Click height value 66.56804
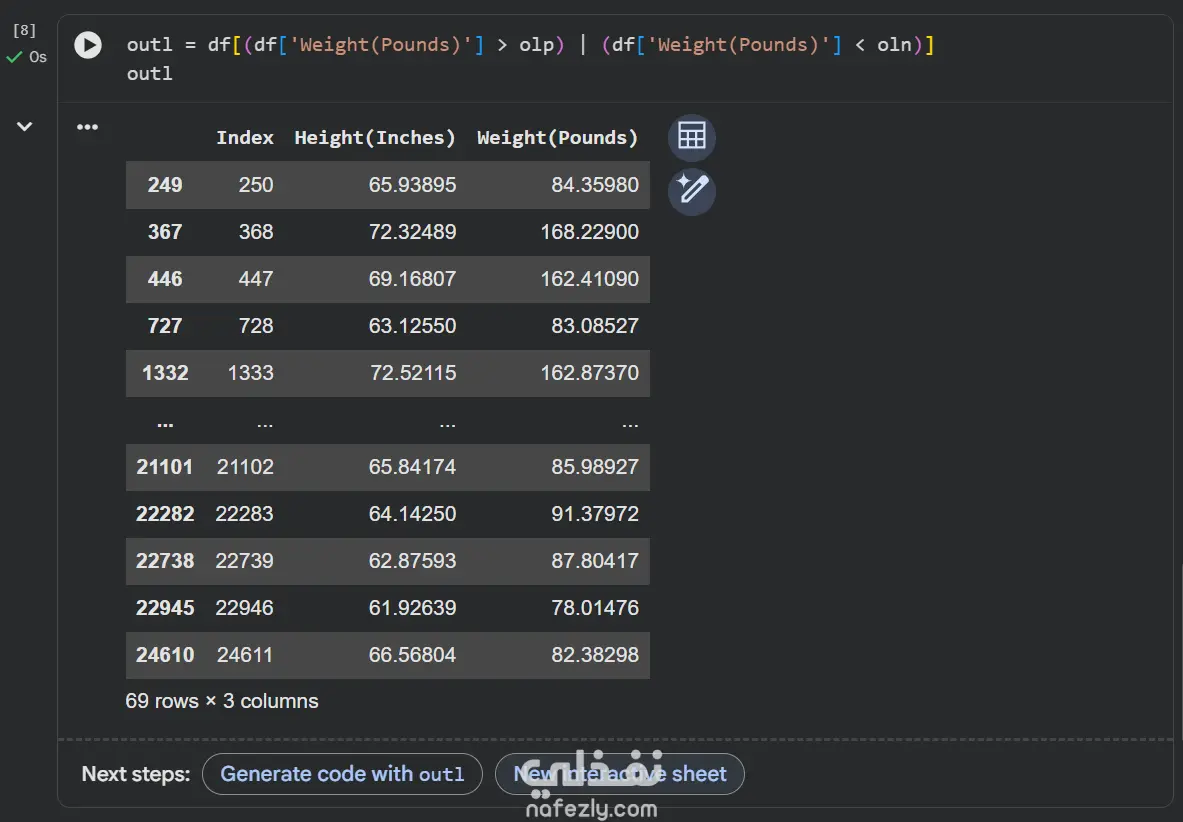Image resolution: width=1183 pixels, height=822 pixels. [x=412, y=655]
